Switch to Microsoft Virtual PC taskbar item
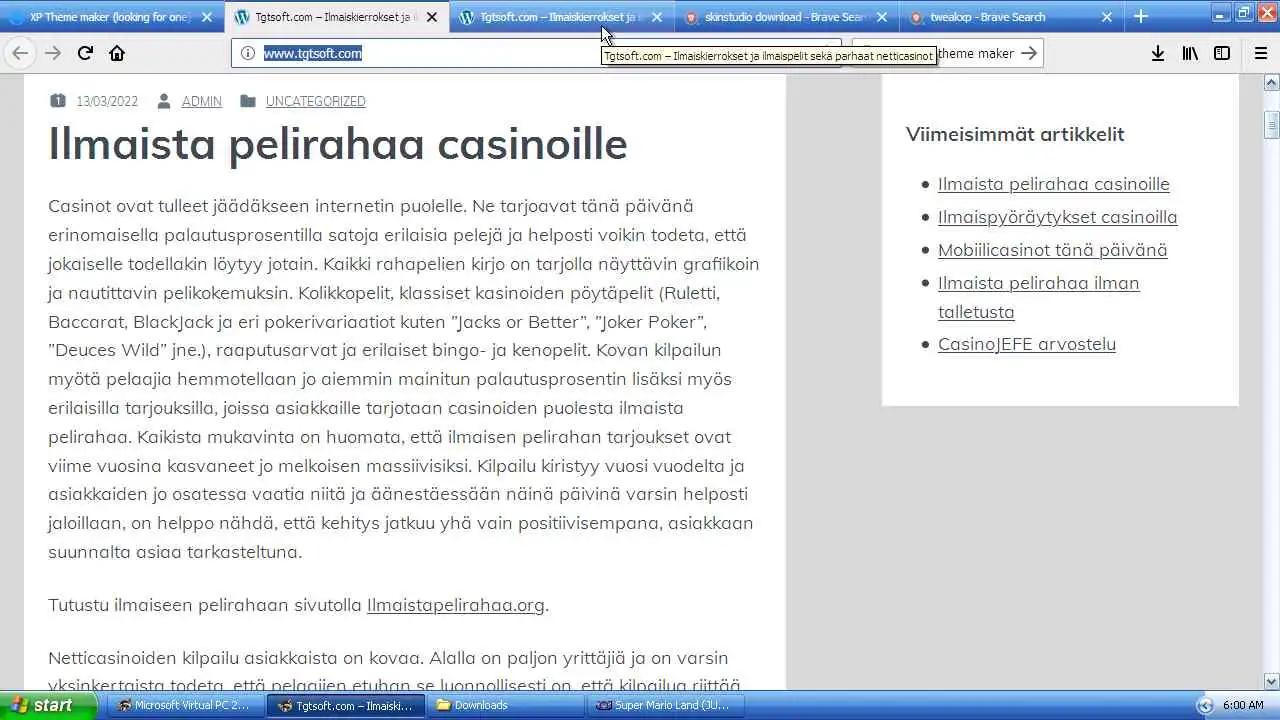 185,705
